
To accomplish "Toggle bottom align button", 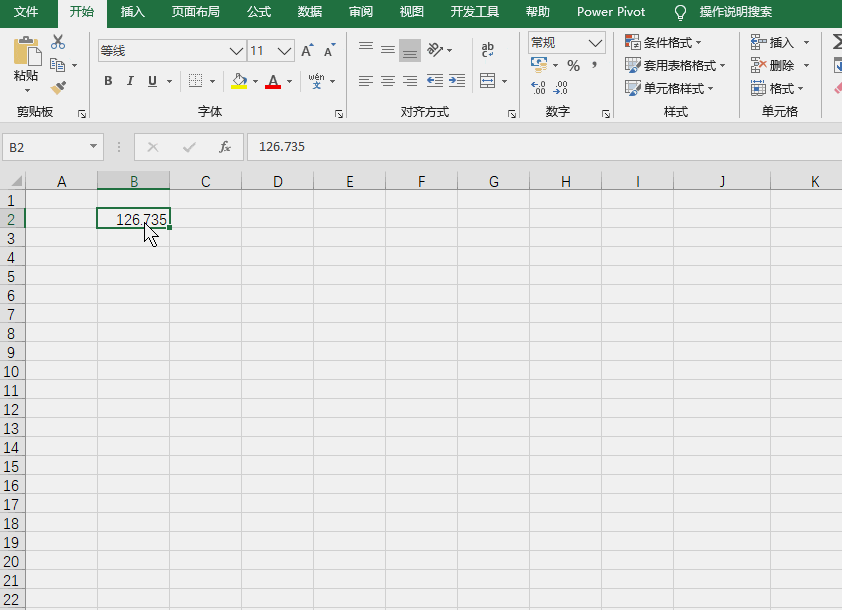I will tap(410, 50).
